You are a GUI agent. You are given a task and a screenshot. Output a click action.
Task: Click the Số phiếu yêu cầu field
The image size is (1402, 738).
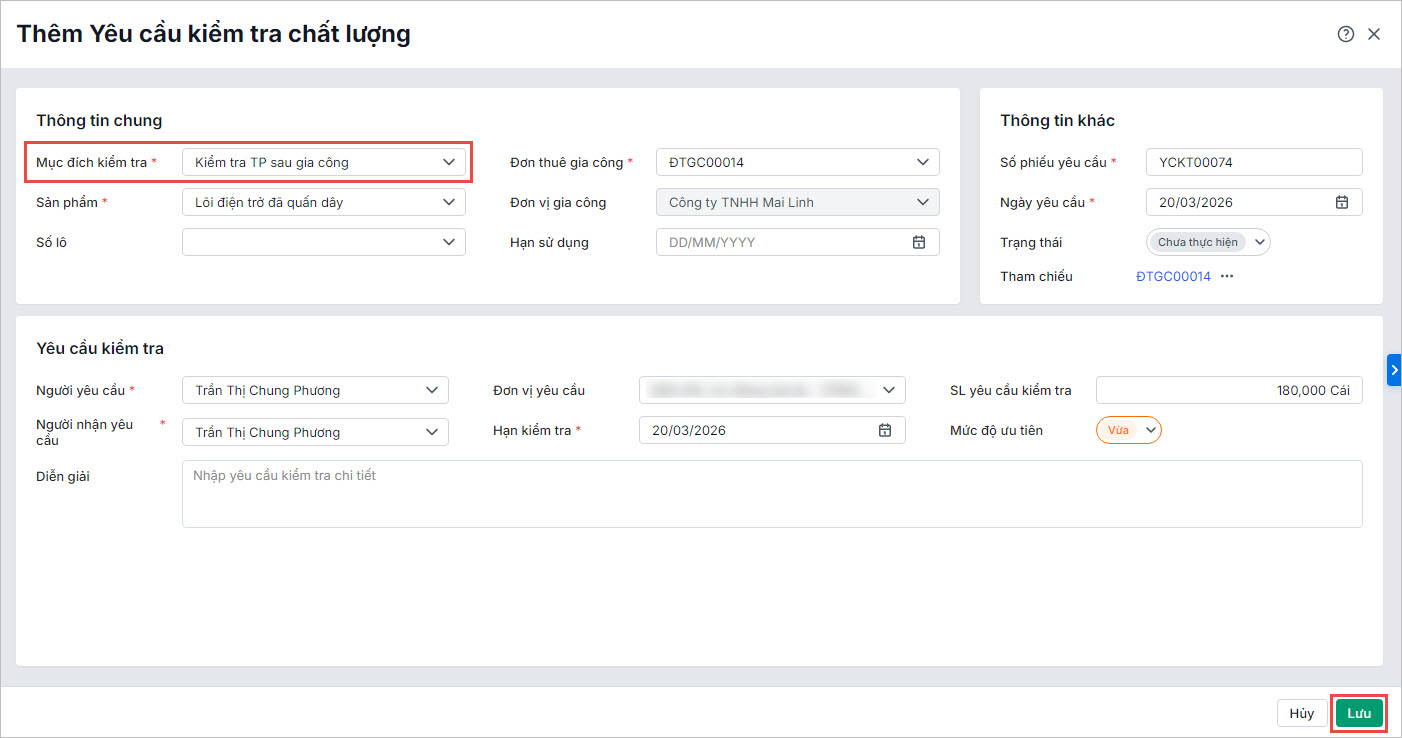1254,162
